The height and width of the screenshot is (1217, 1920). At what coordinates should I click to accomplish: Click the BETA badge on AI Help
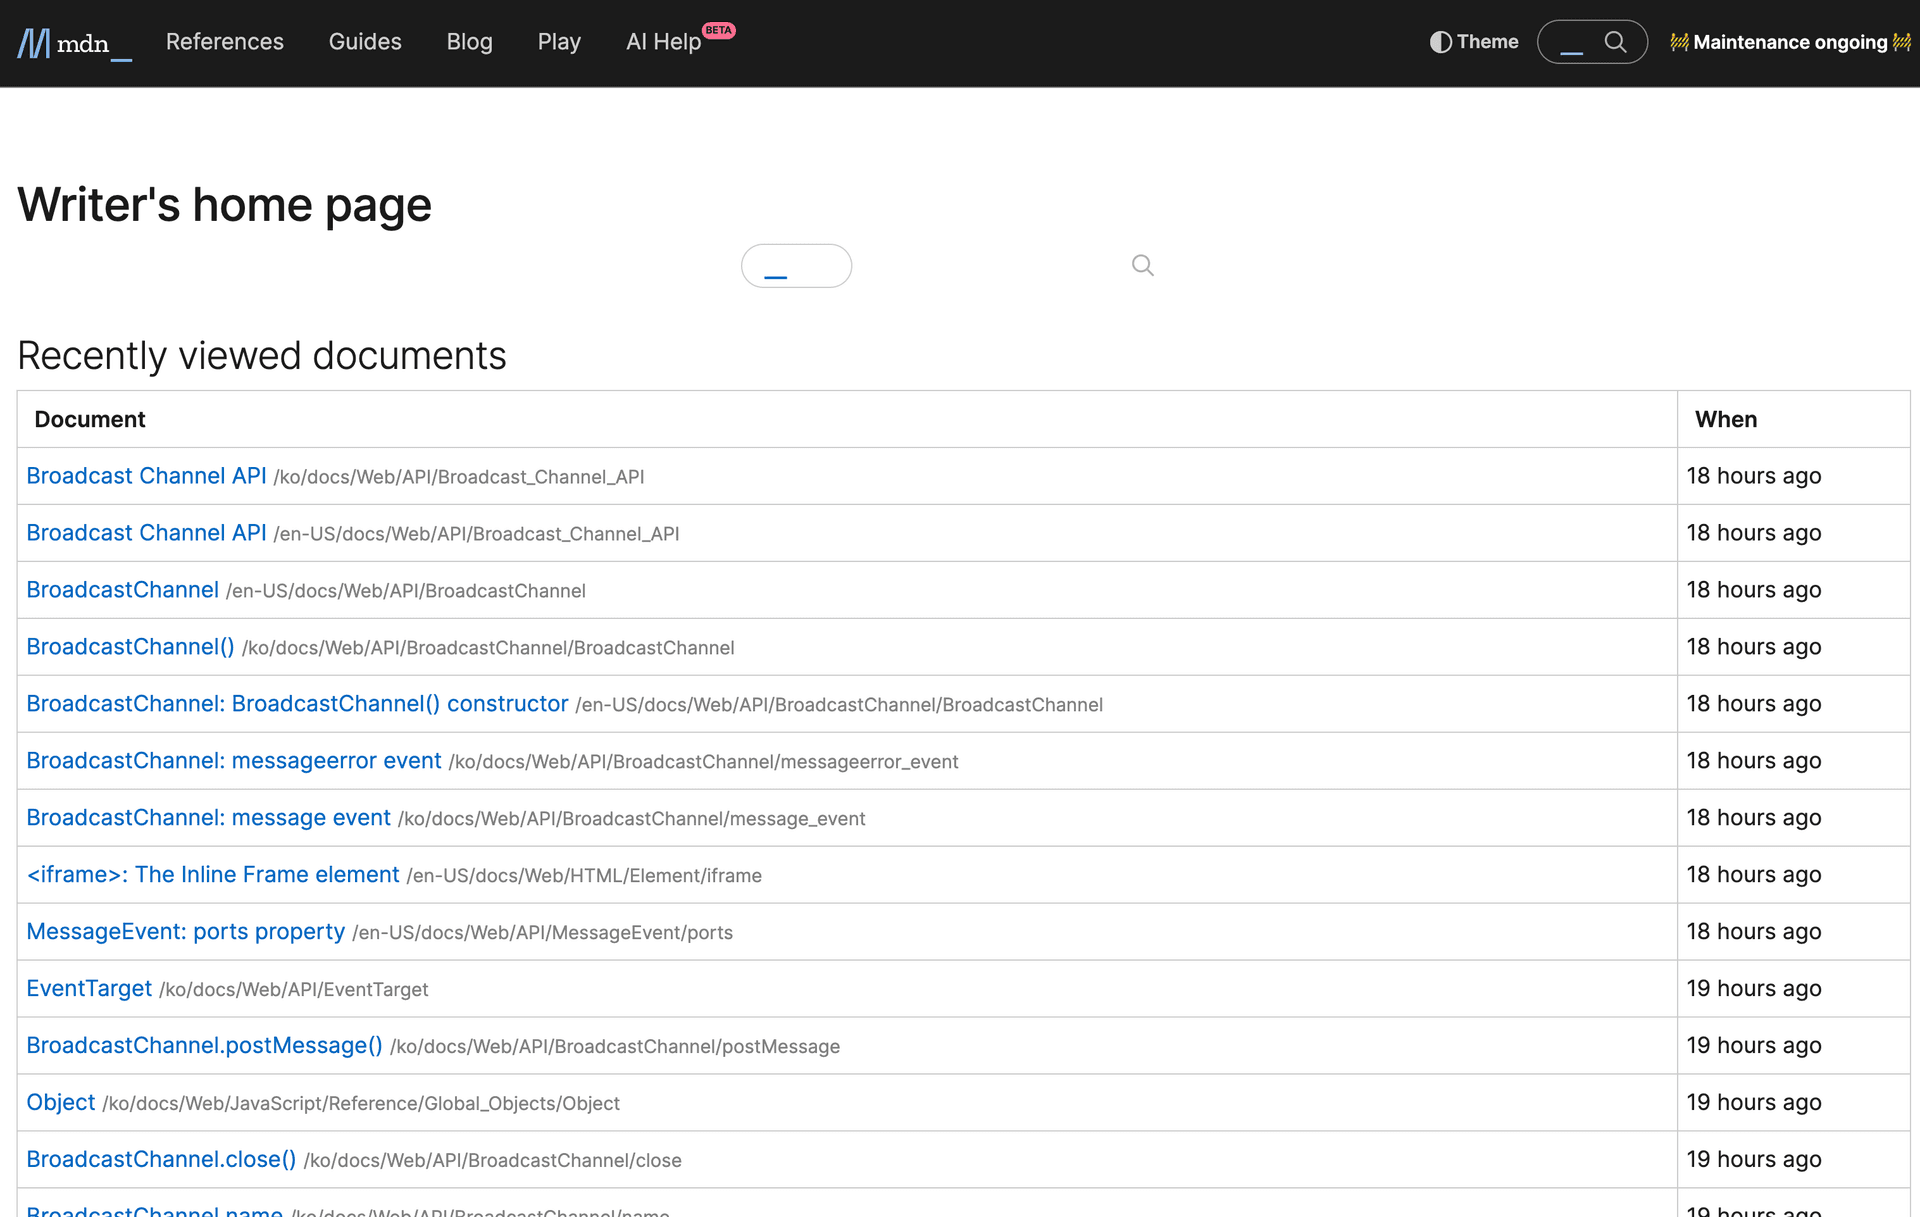[718, 30]
